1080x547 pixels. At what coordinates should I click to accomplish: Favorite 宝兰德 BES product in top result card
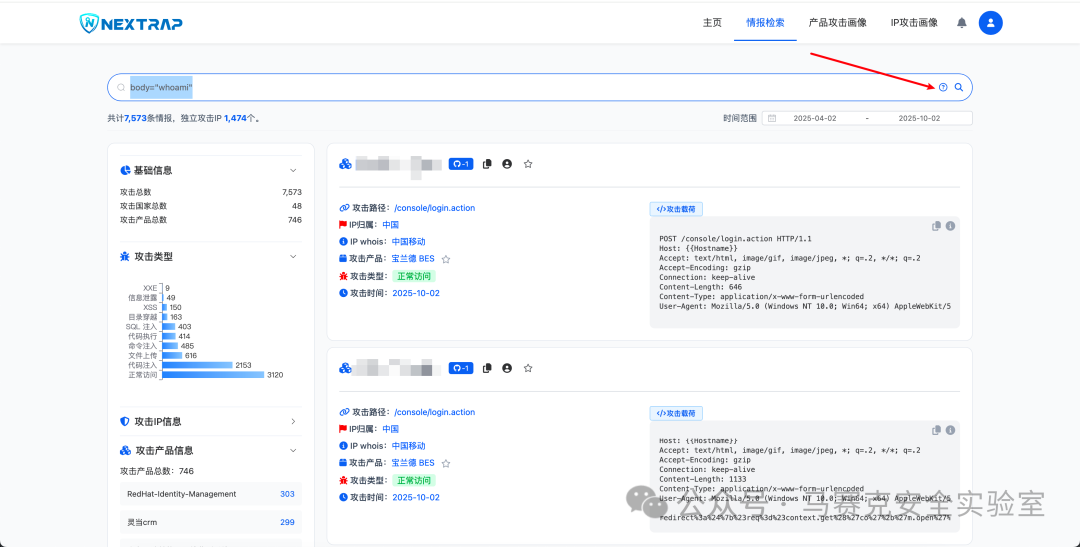pyautogui.click(x=446, y=259)
